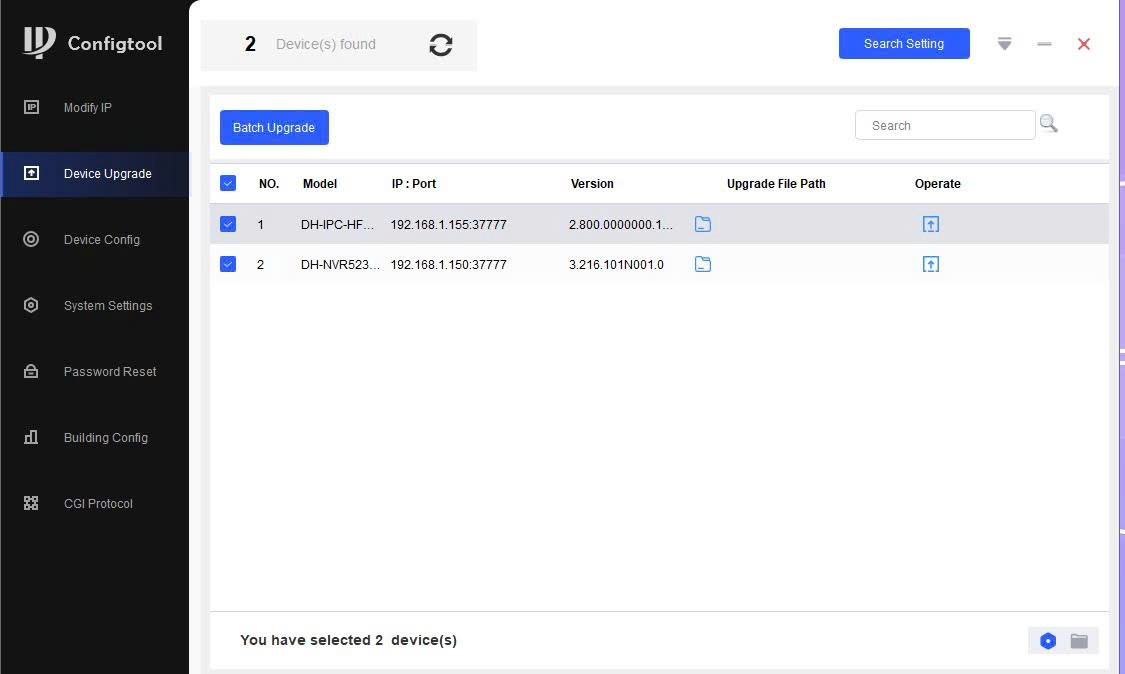Screen dimensions: 1125x674
Task: Start upgrade for DH-NVR523 device
Action: (931, 264)
